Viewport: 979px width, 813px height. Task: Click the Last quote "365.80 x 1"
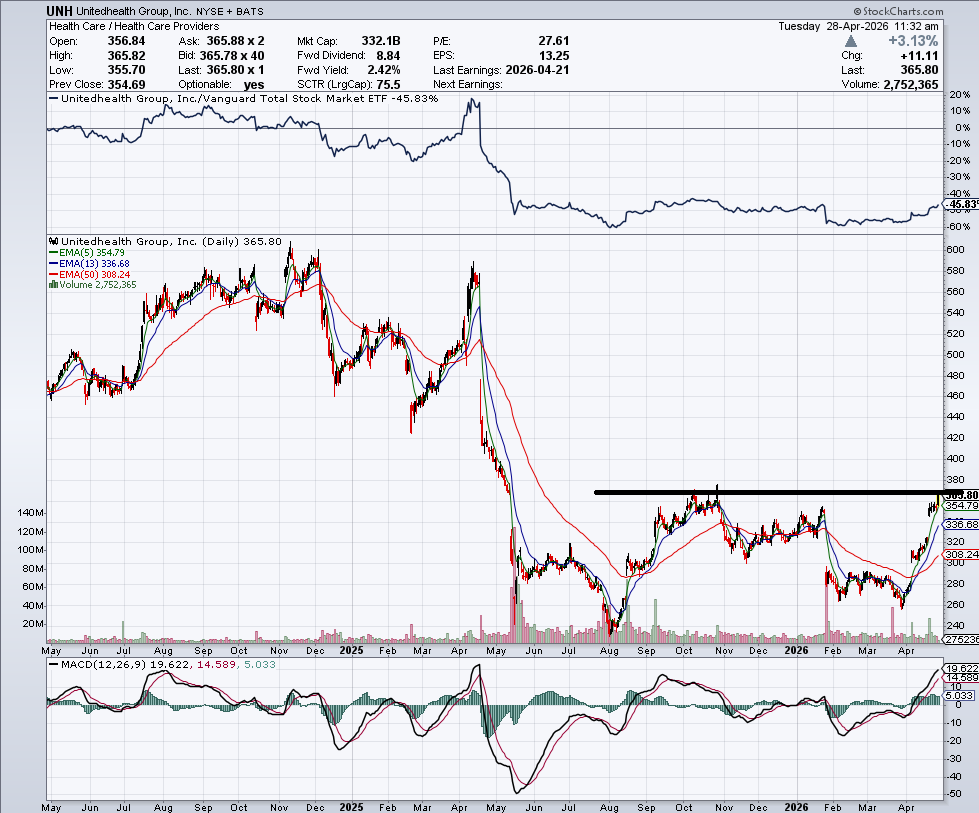click(x=235, y=70)
